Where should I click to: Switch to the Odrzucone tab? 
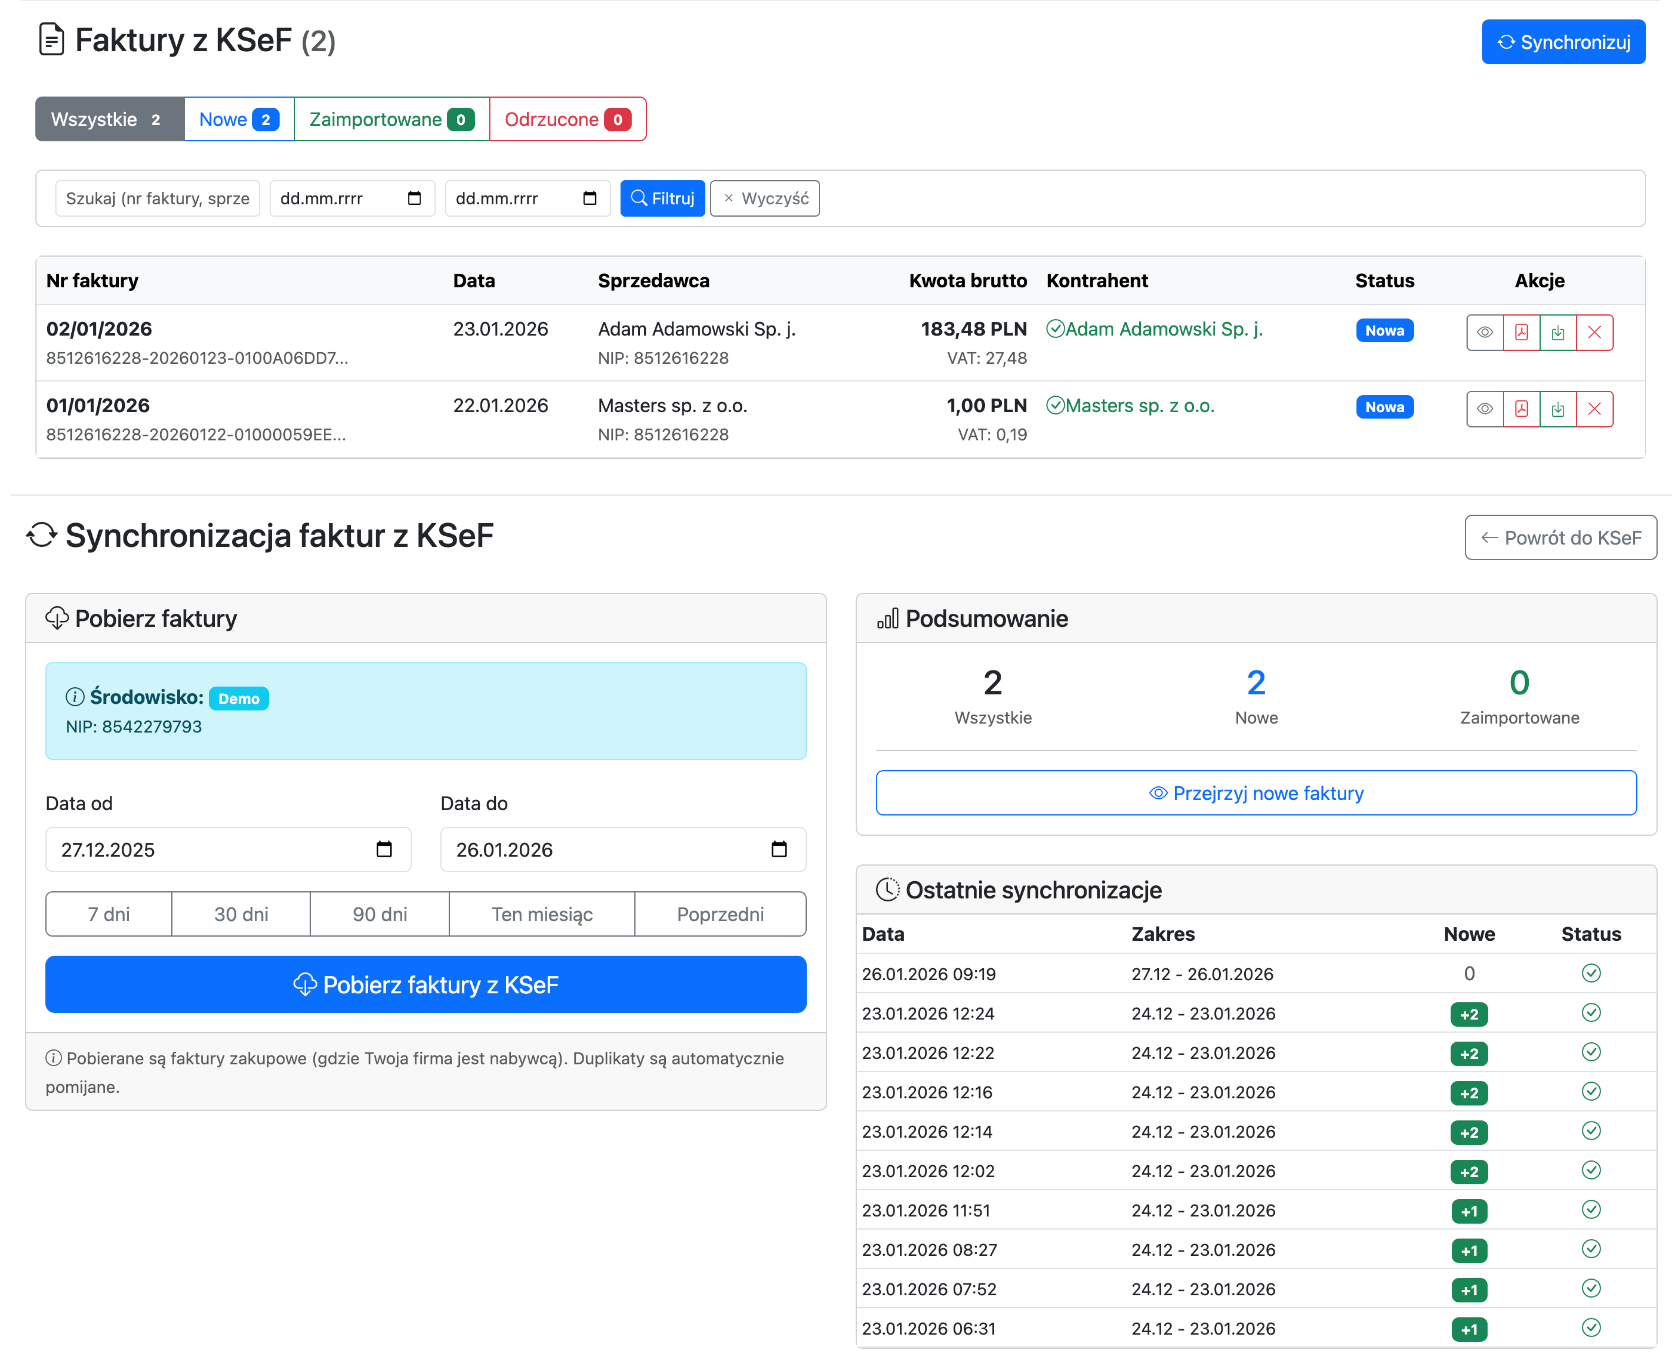[568, 119]
